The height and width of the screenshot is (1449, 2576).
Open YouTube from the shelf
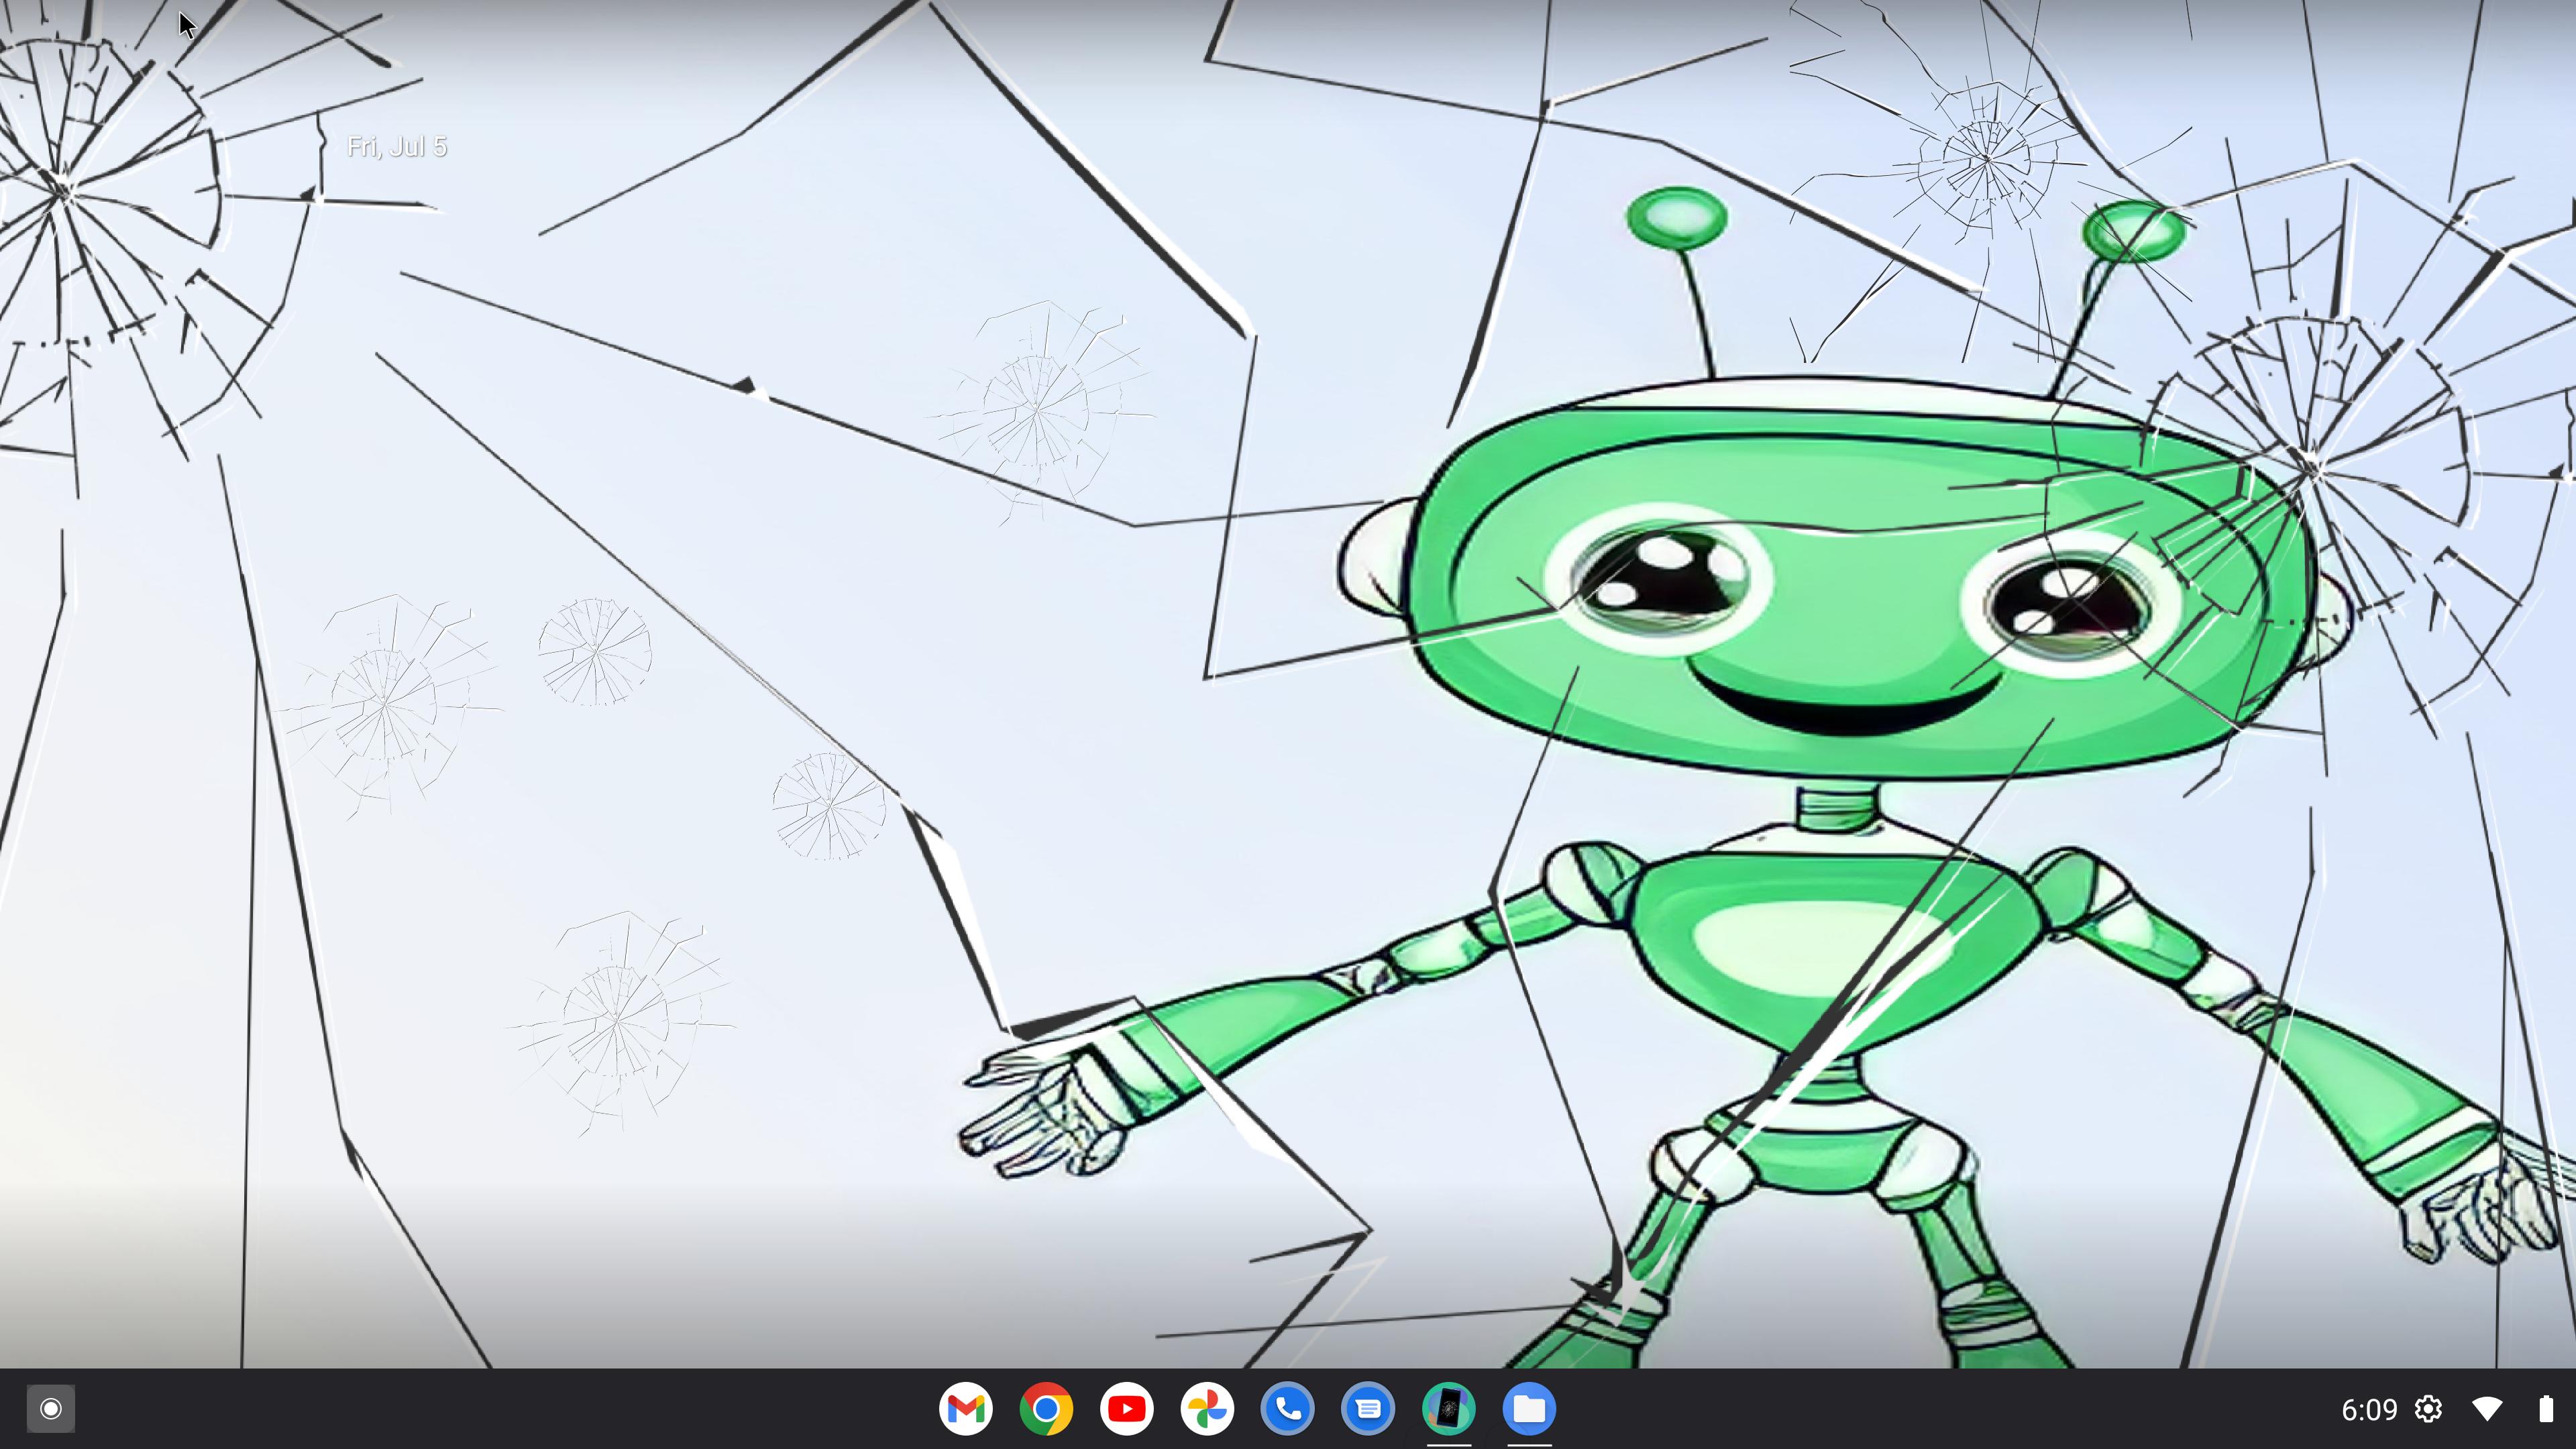click(1127, 1409)
